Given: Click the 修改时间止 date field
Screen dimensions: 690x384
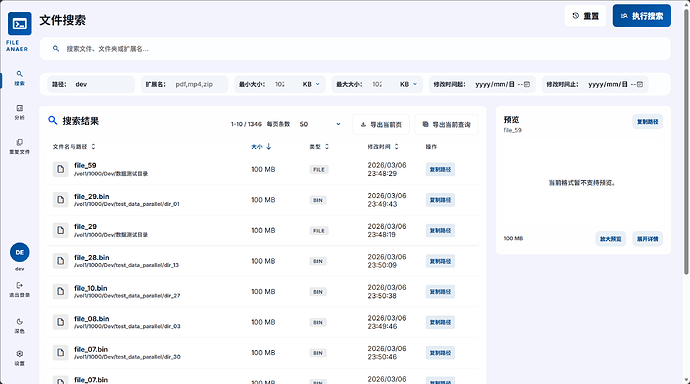Looking at the screenshot, I should click(616, 84).
